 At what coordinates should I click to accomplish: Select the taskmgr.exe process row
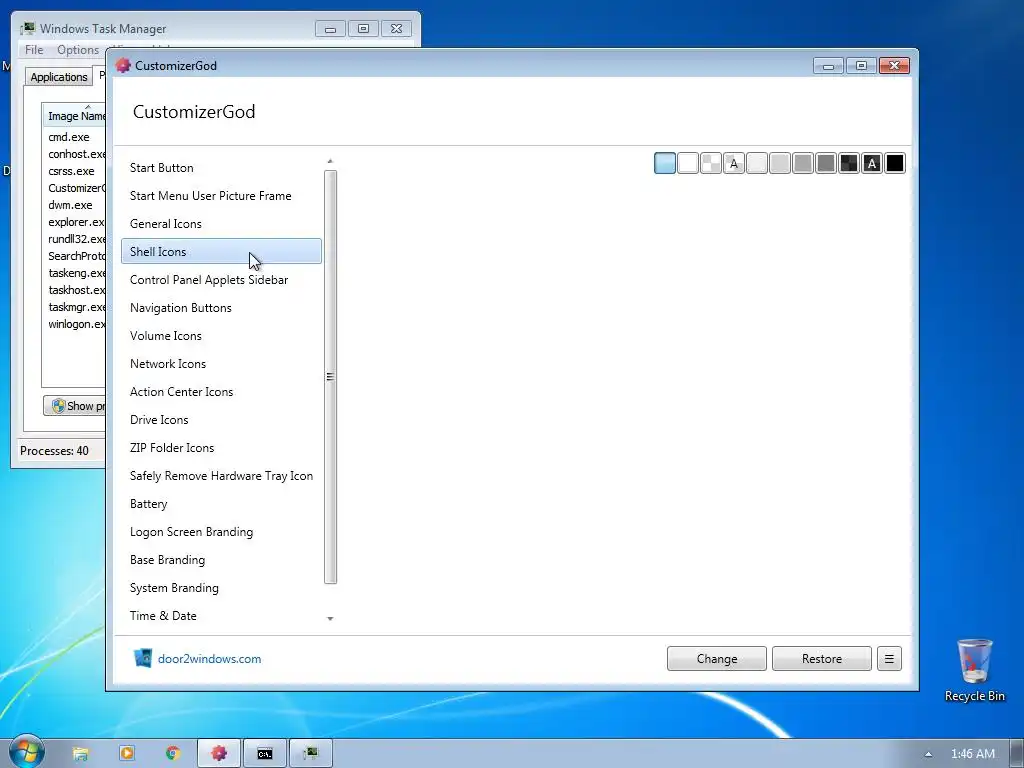tap(74, 307)
